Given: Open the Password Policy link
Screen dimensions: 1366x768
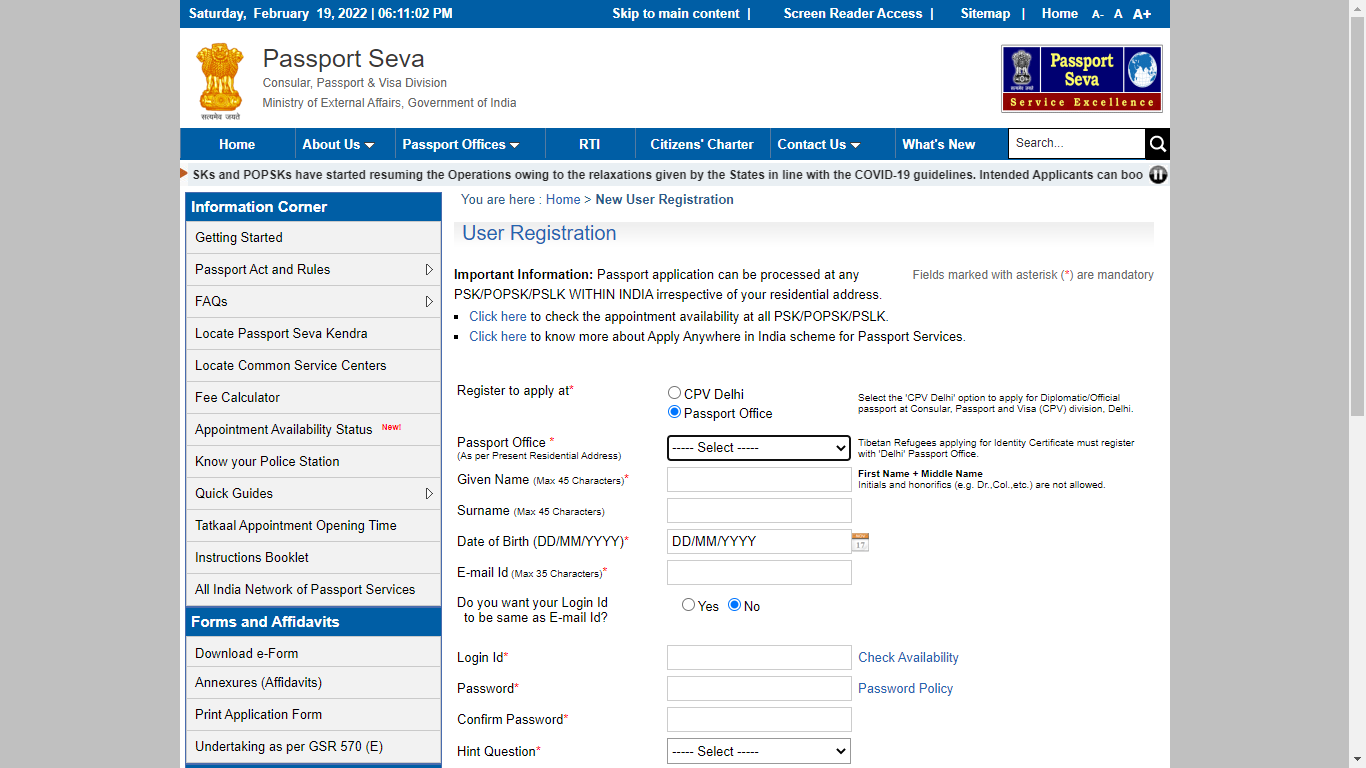Looking at the screenshot, I should coord(905,689).
